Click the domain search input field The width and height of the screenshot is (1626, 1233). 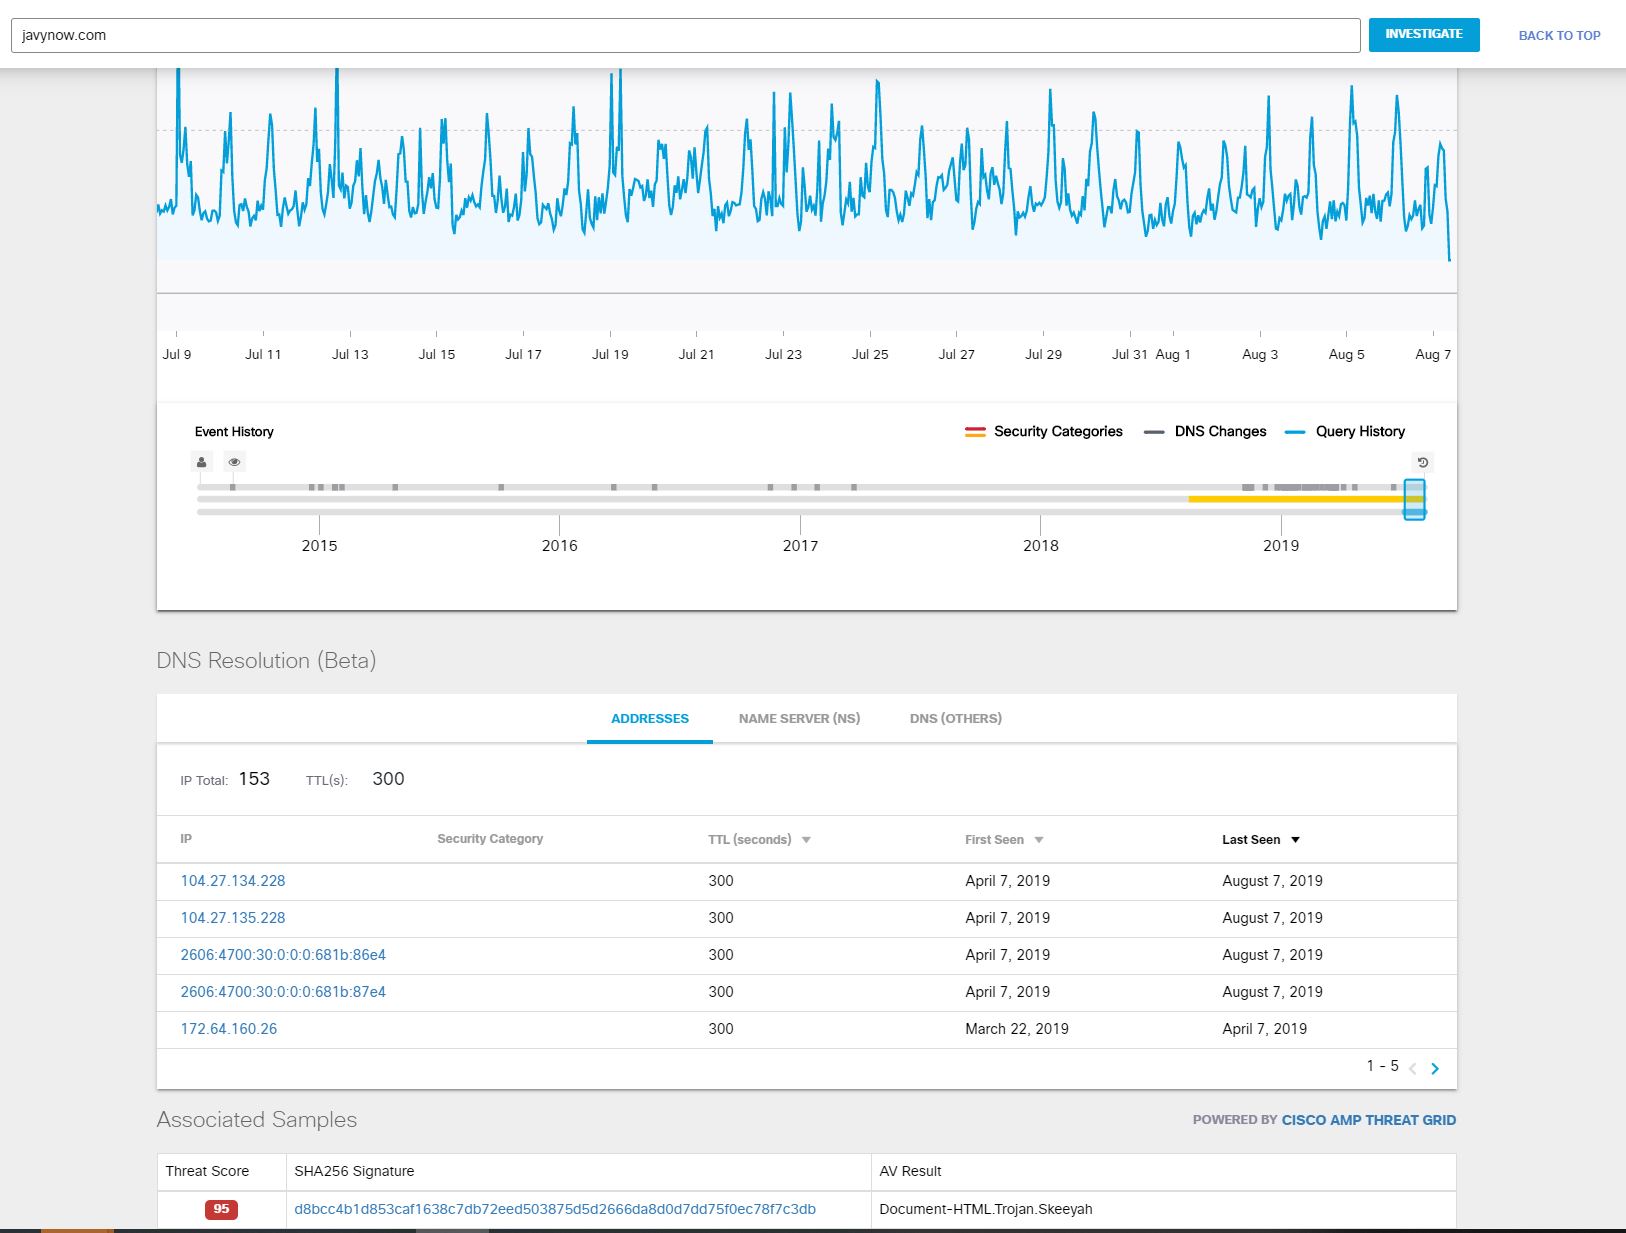[685, 35]
